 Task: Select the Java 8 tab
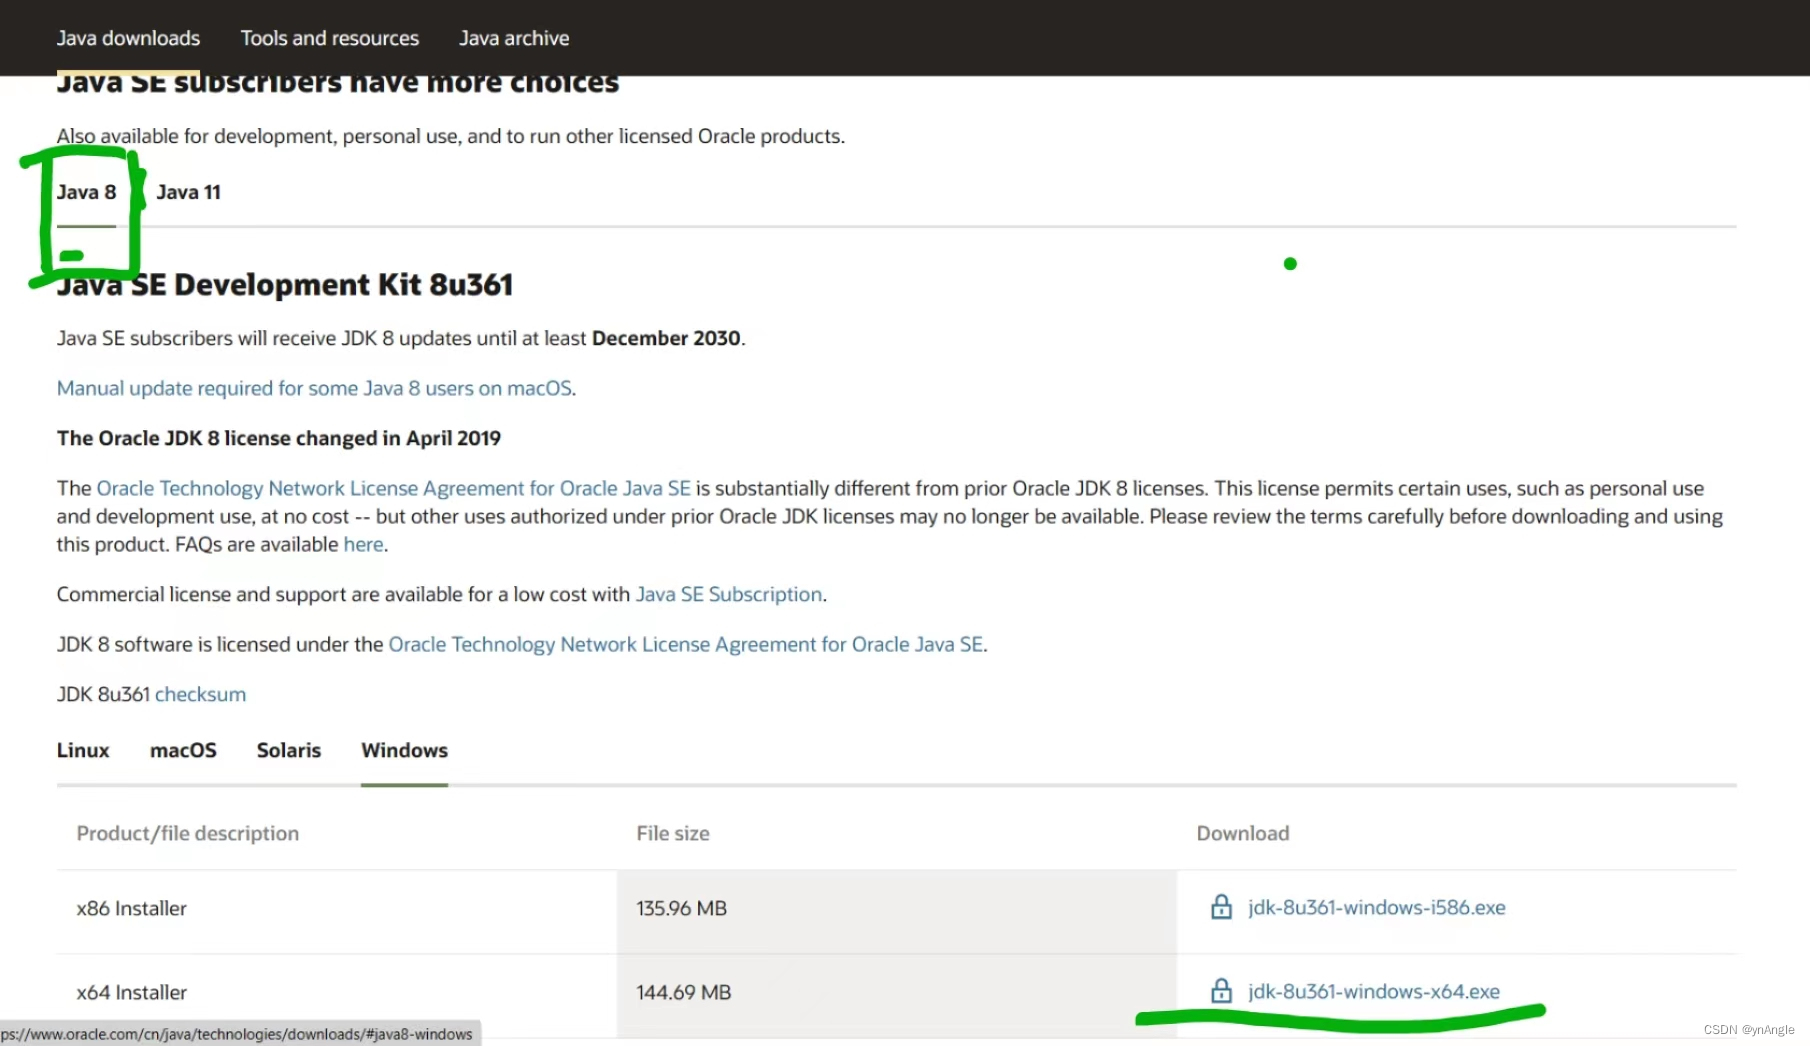[86, 192]
